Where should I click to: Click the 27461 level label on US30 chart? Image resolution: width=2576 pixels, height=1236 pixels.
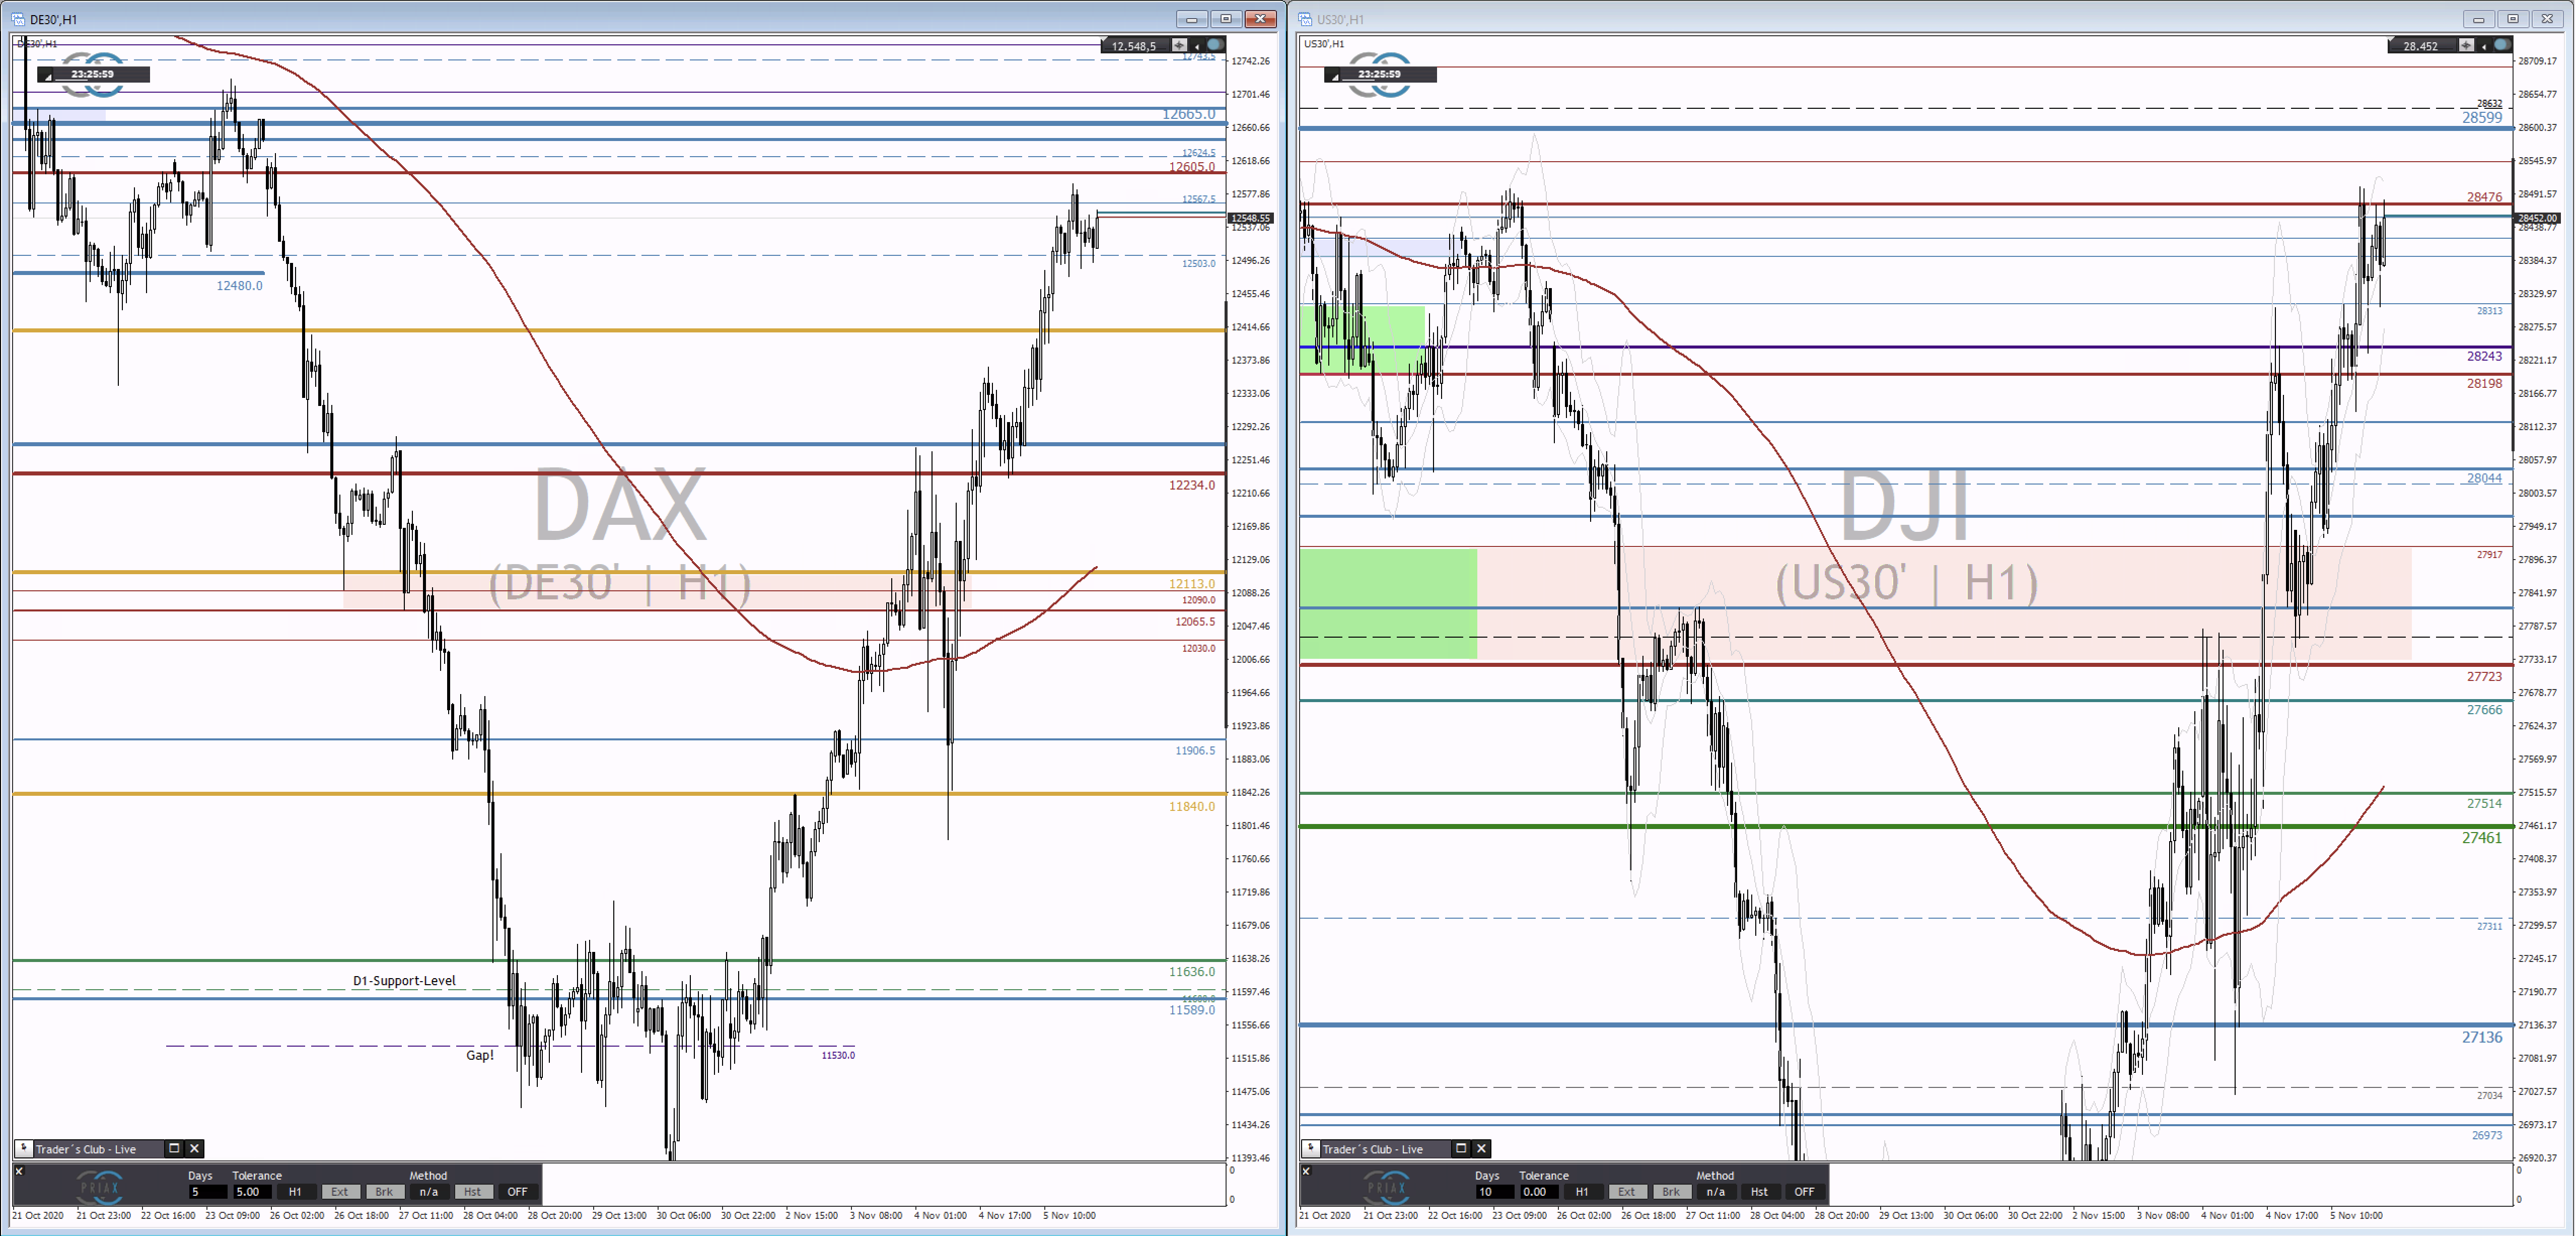(x=2482, y=838)
